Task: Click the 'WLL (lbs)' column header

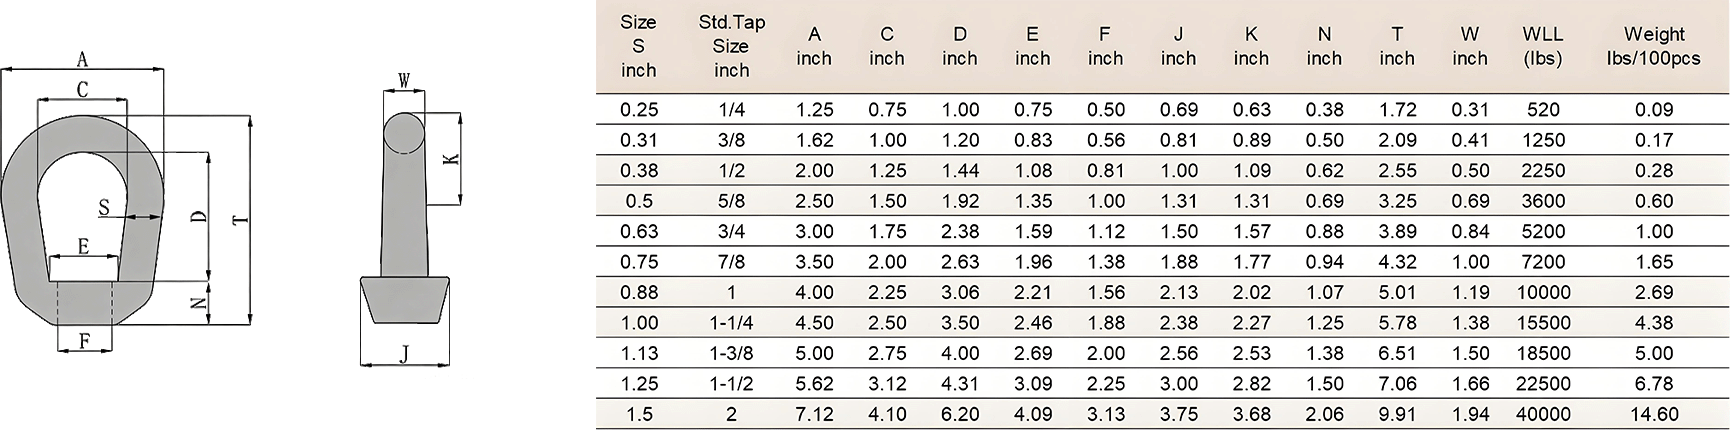Action: coord(1542,46)
